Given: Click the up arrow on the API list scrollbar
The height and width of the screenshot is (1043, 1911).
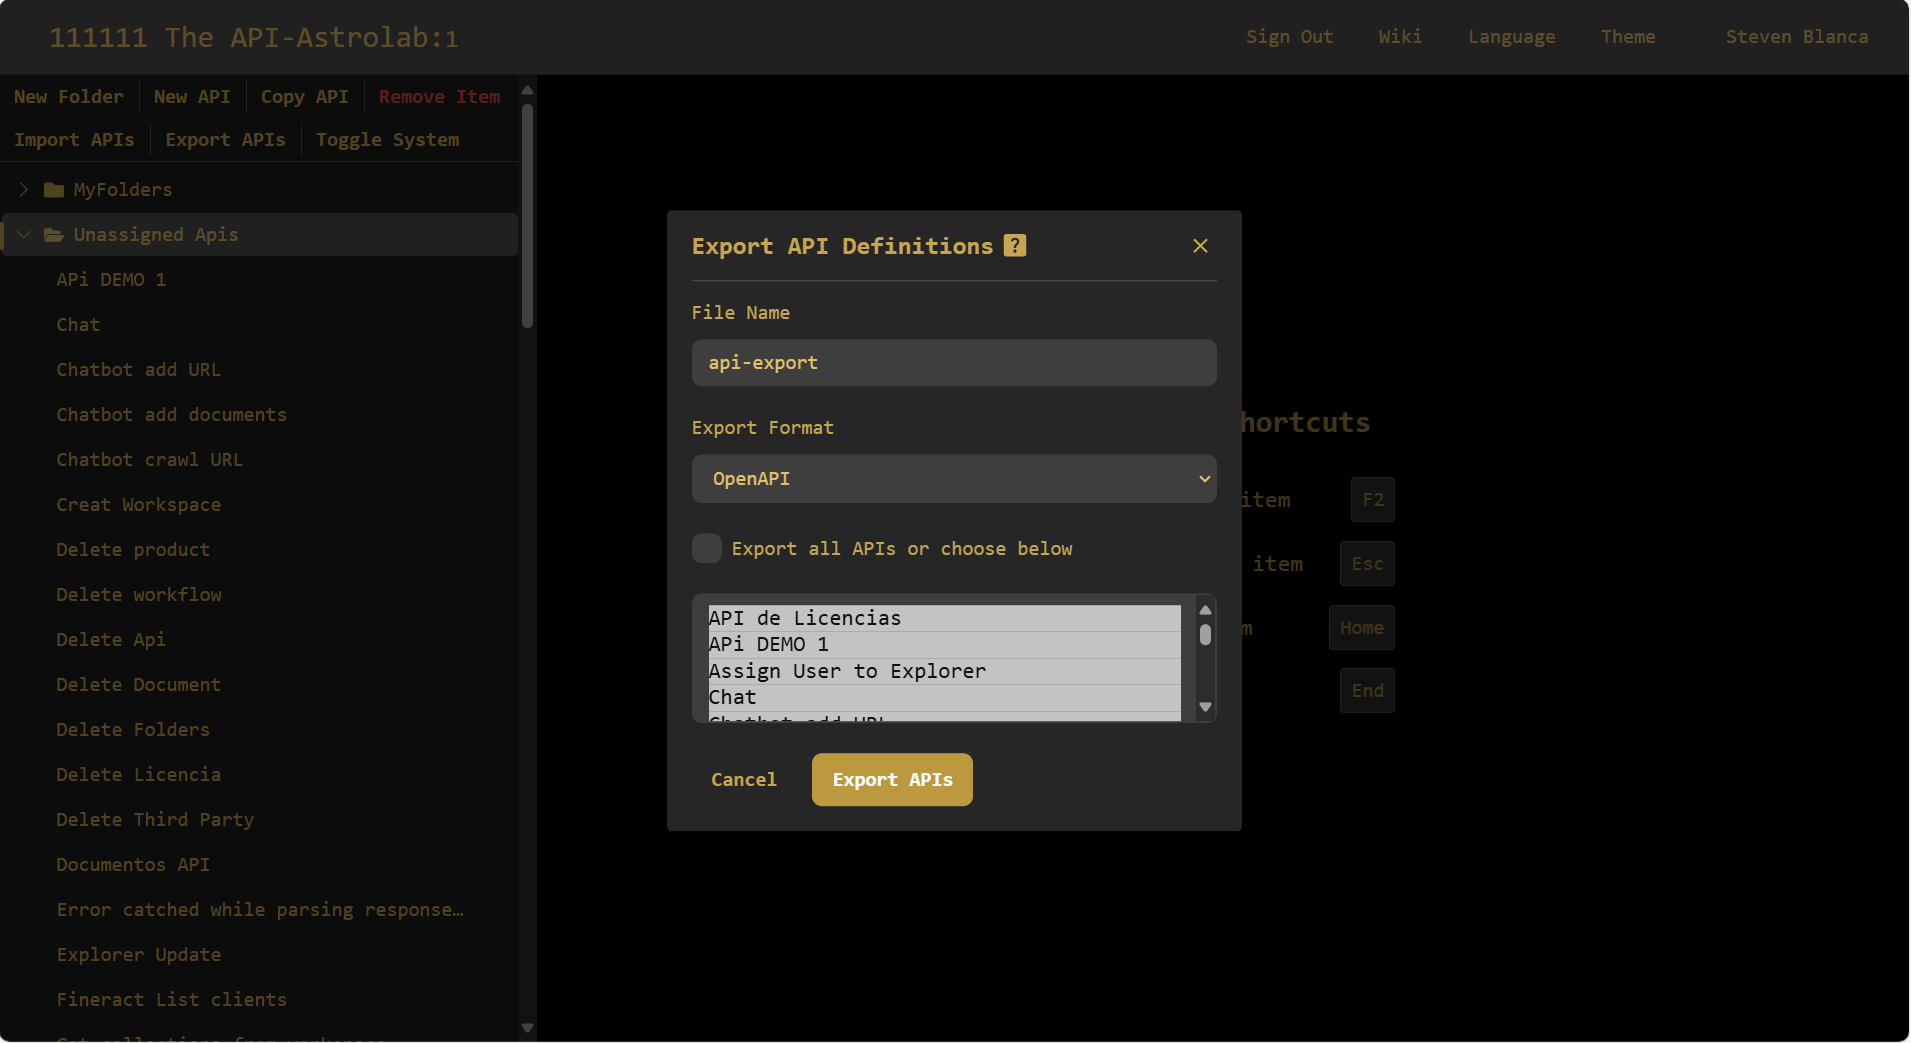Looking at the screenshot, I should click(1205, 610).
